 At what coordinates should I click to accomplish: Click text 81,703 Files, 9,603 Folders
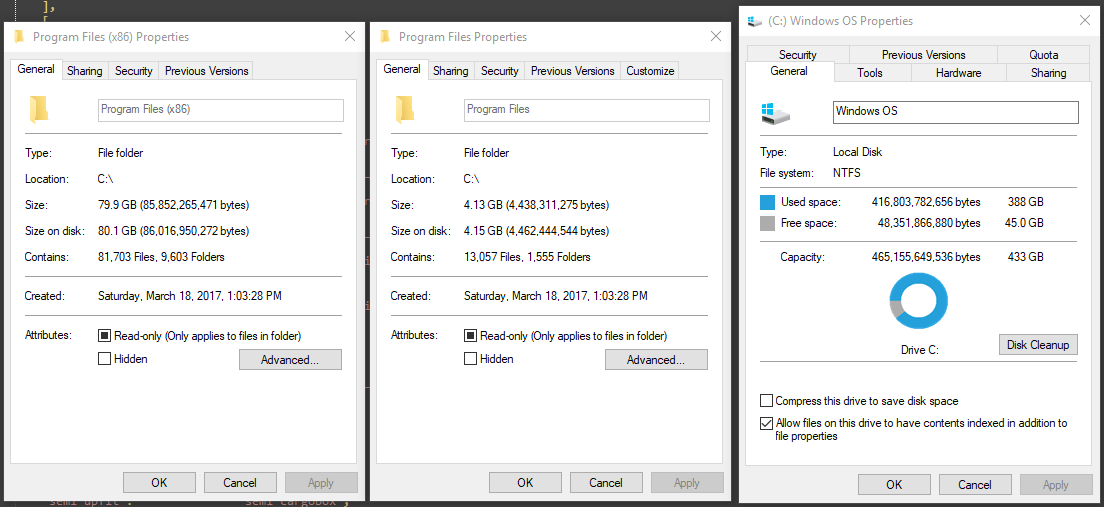pos(161,257)
